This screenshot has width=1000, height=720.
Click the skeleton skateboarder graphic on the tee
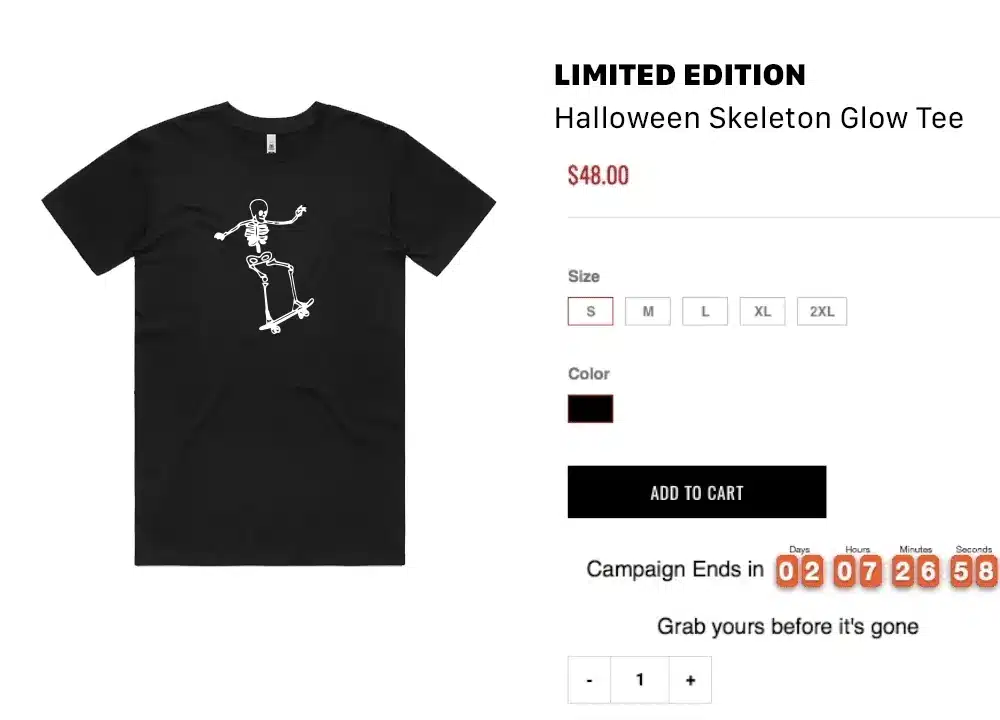point(266,264)
